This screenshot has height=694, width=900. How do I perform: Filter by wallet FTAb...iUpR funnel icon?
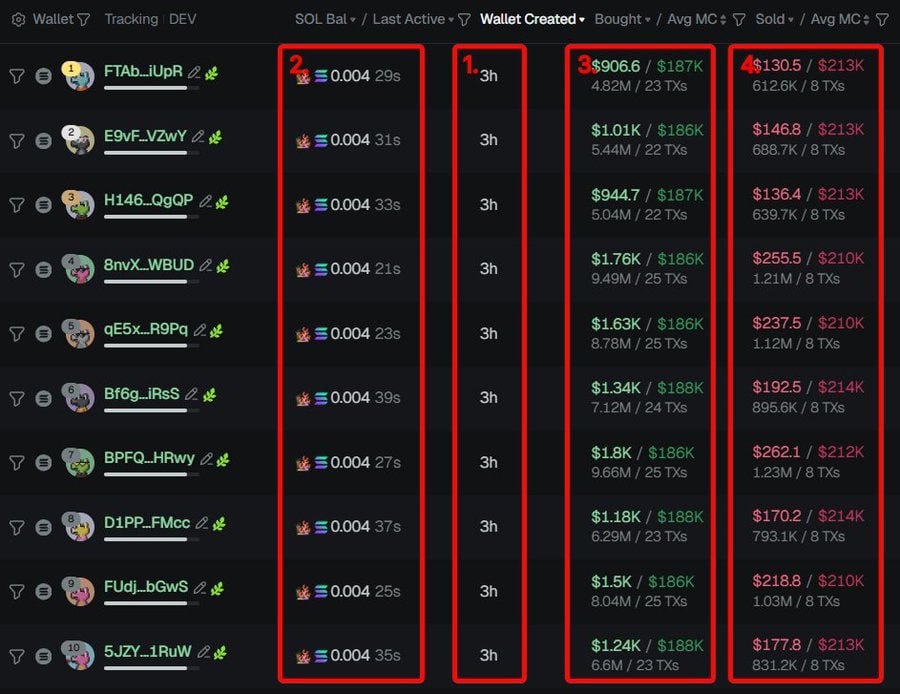17,76
